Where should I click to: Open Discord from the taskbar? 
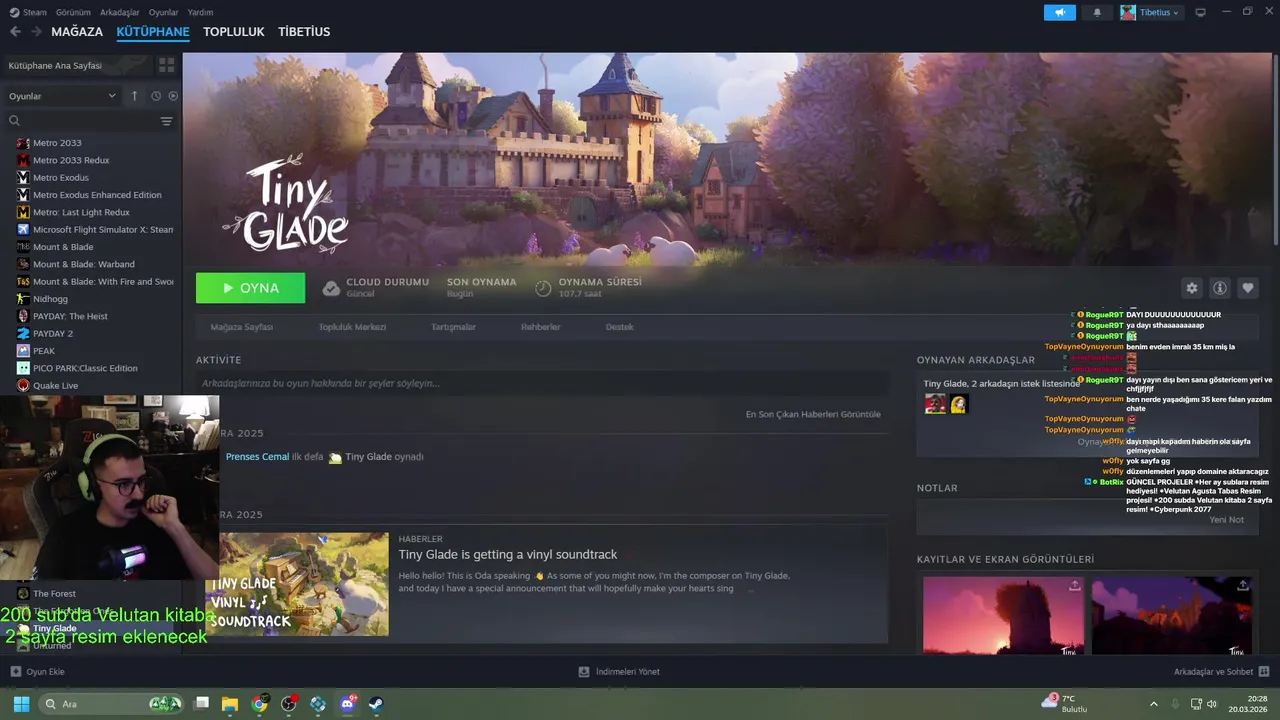pos(348,704)
